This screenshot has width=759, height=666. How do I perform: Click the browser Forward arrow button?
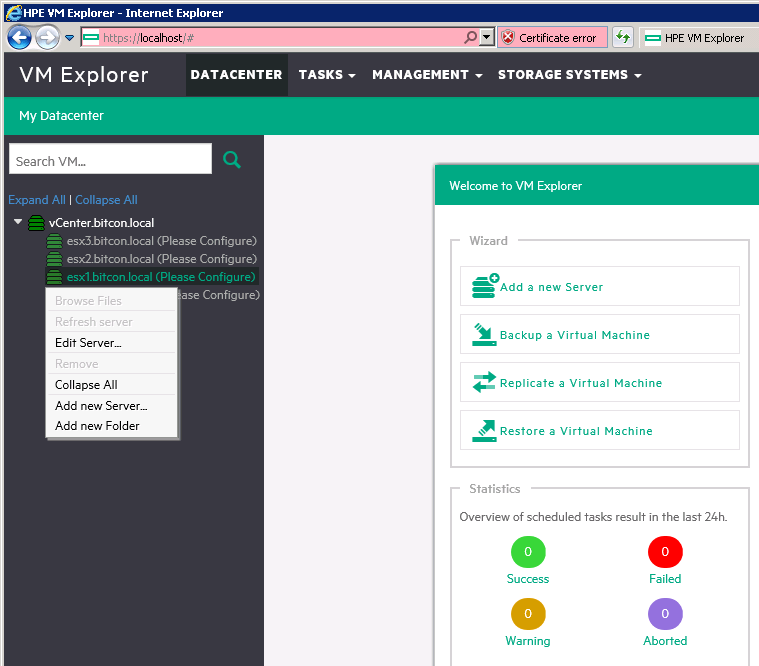[47, 37]
